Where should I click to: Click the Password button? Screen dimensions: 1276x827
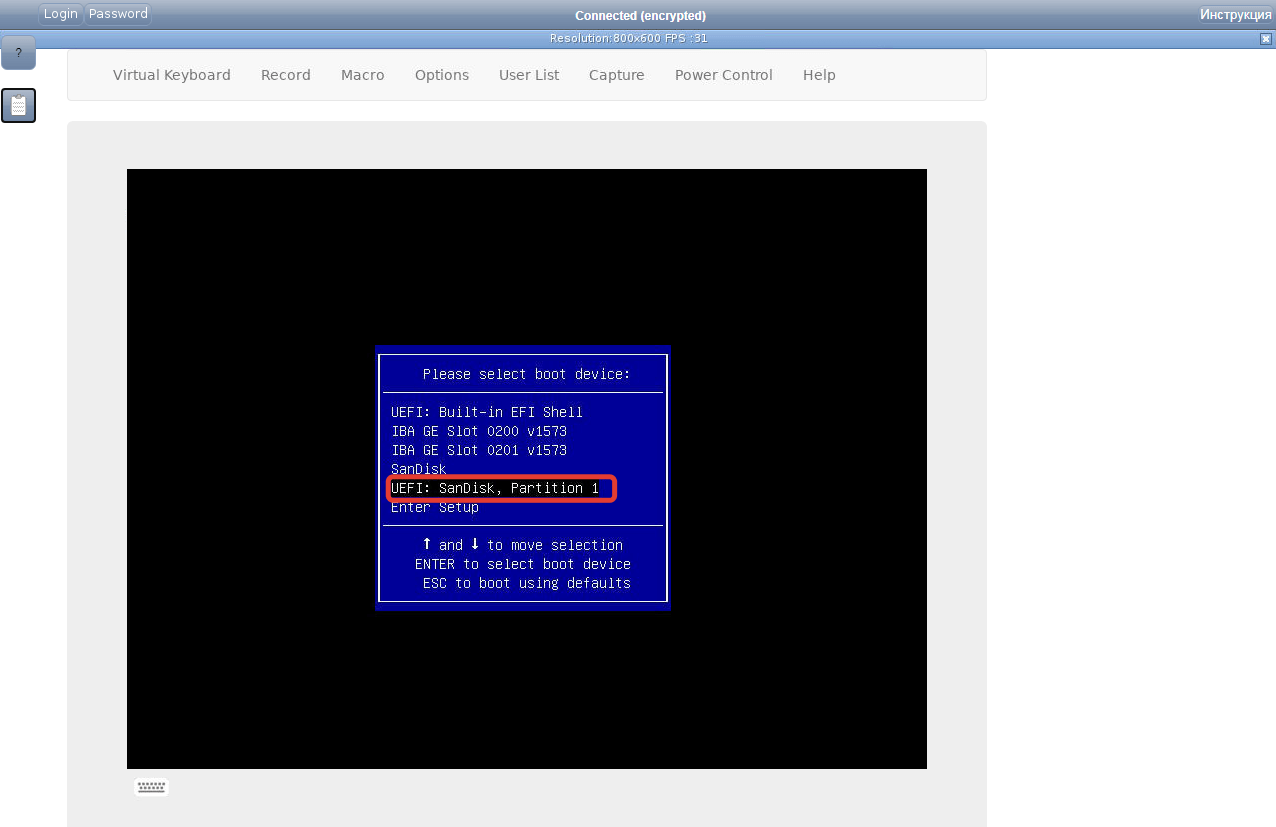pyautogui.click(x=118, y=14)
